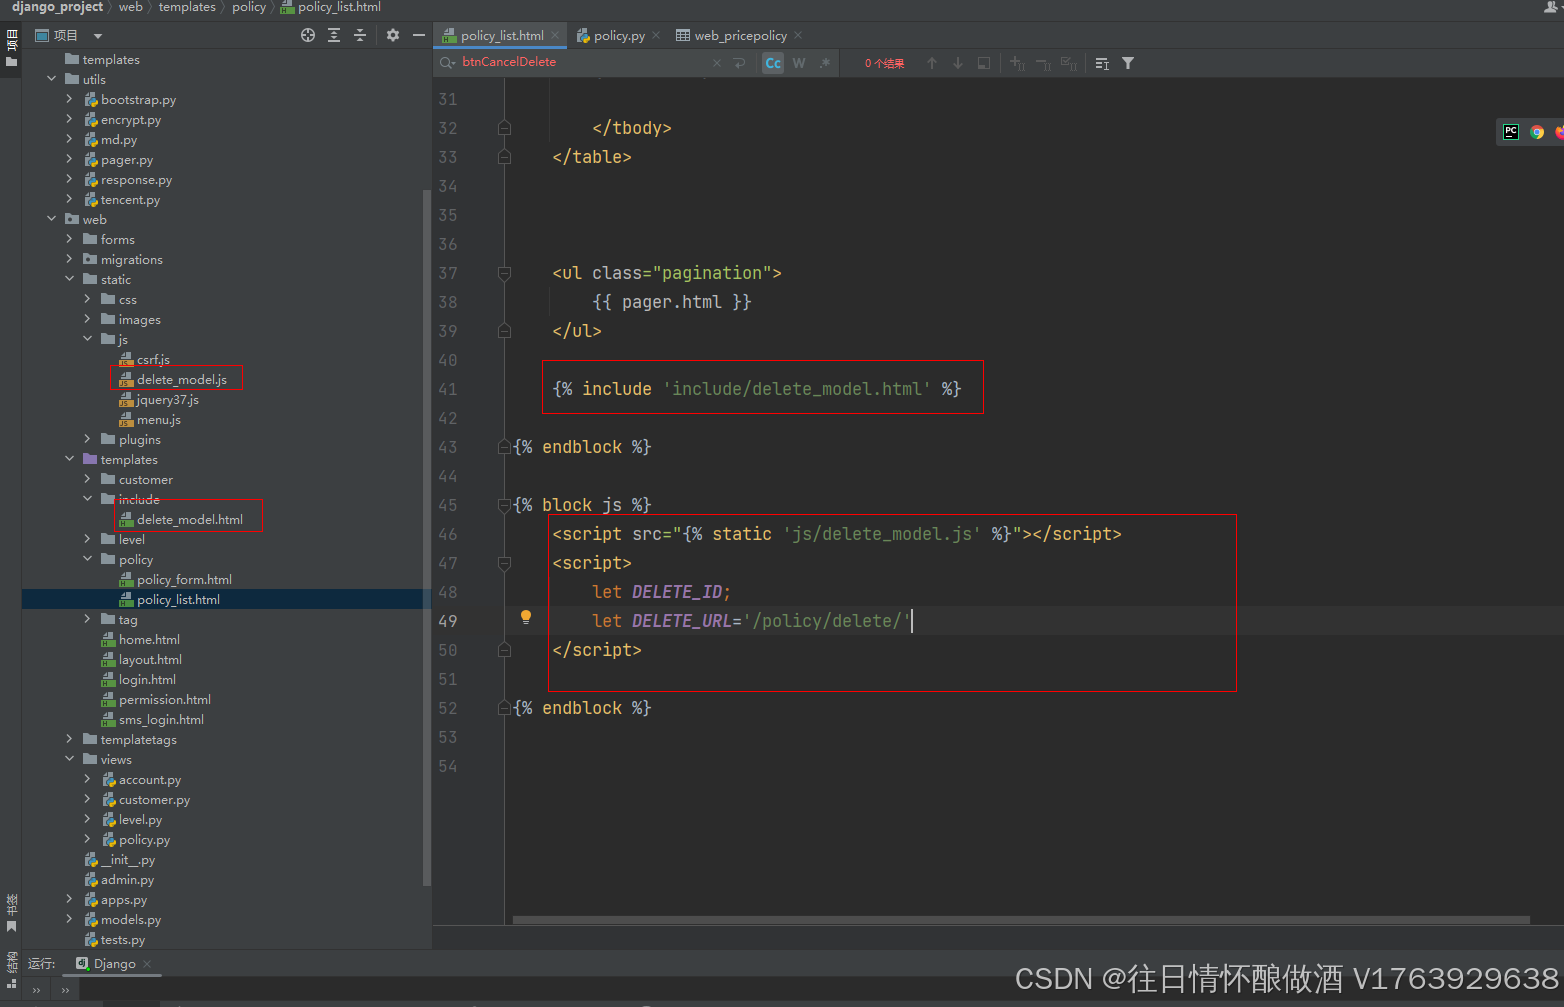The image size is (1564, 1007).
Task: Expand the css folder
Action: 87,299
